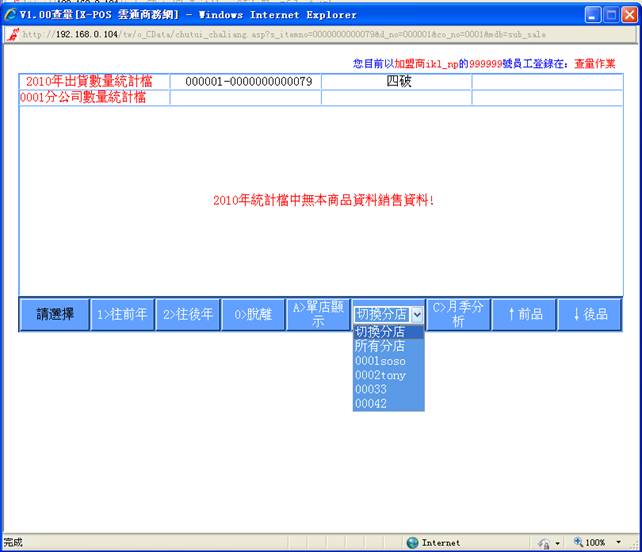This screenshot has height=552, width=642.
Task: Go to previous product with ↑前品
Action: pyautogui.click(x=524, y=314)
